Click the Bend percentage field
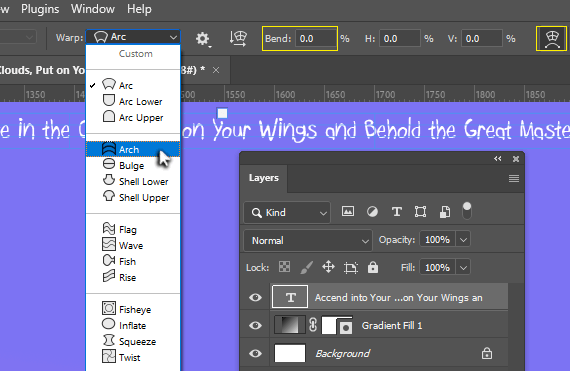 (316, 39)
